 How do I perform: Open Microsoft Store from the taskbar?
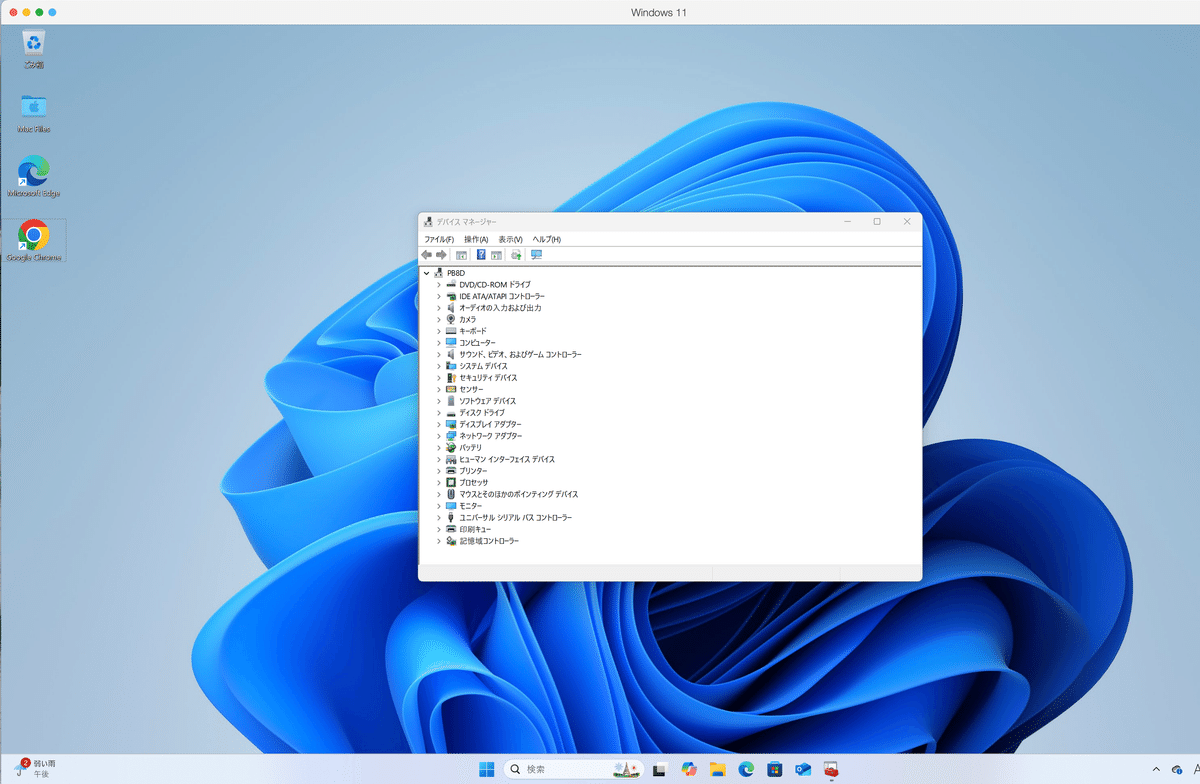pyautogui.click(x=774, y=769)
